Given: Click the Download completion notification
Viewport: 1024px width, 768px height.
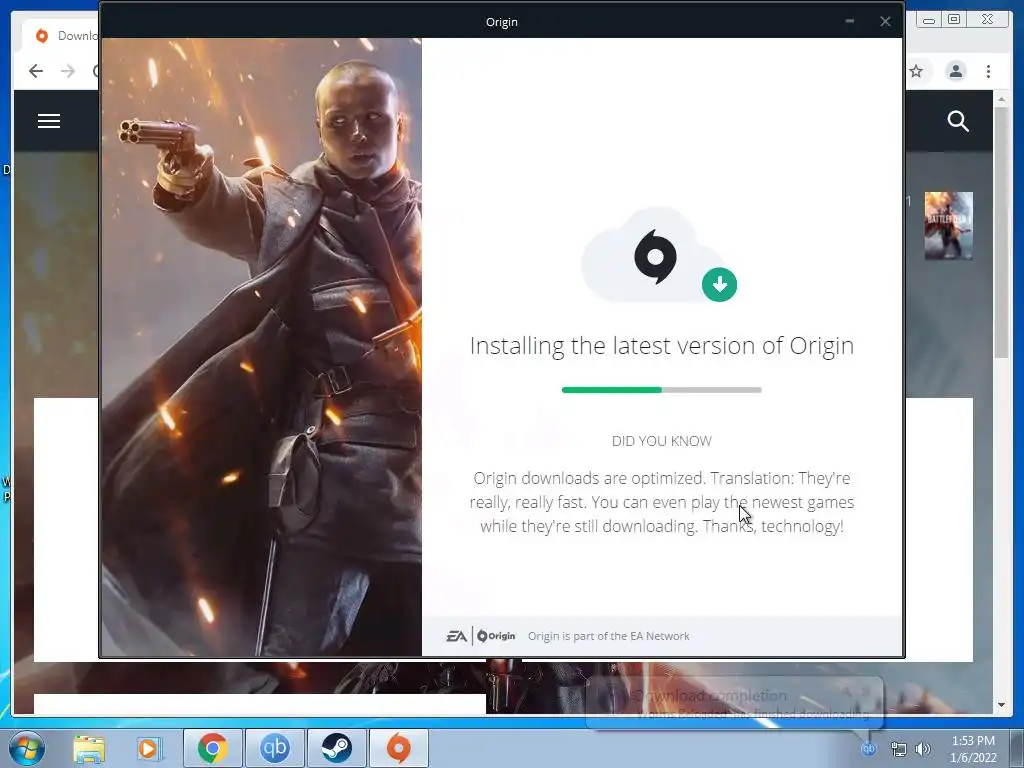Looking at the screenshot, I should [735, 703].
